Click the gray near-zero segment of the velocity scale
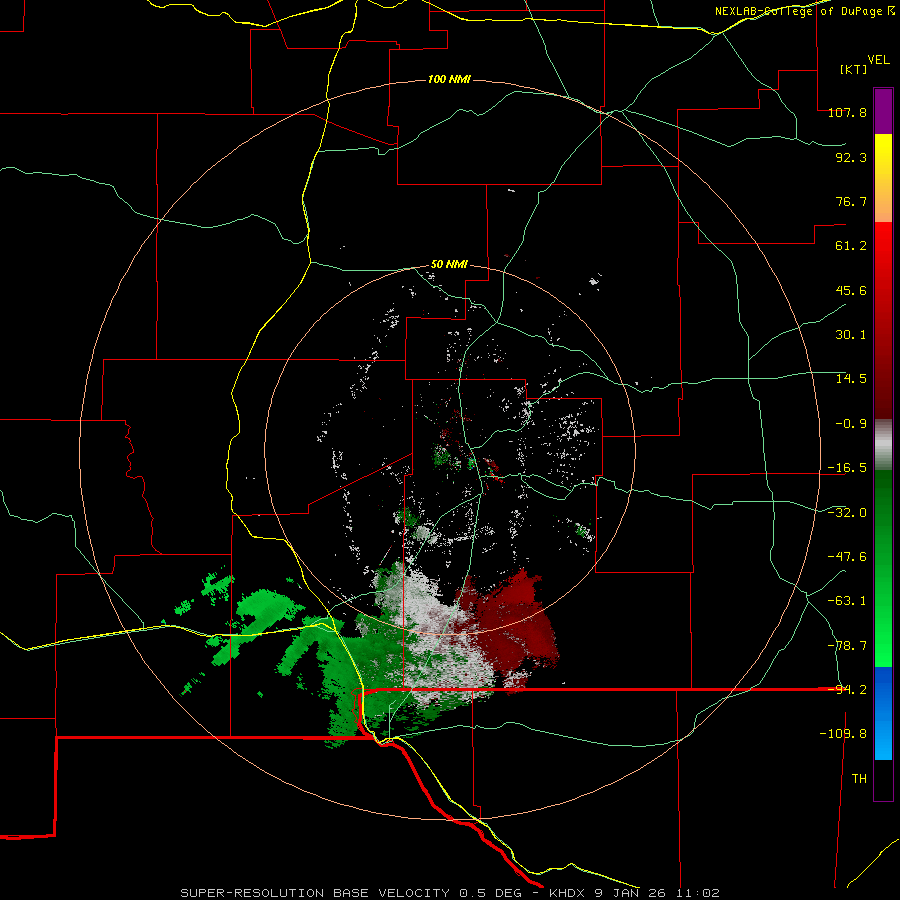This screenshot has width=900, height=900. [x=883, y=445]
